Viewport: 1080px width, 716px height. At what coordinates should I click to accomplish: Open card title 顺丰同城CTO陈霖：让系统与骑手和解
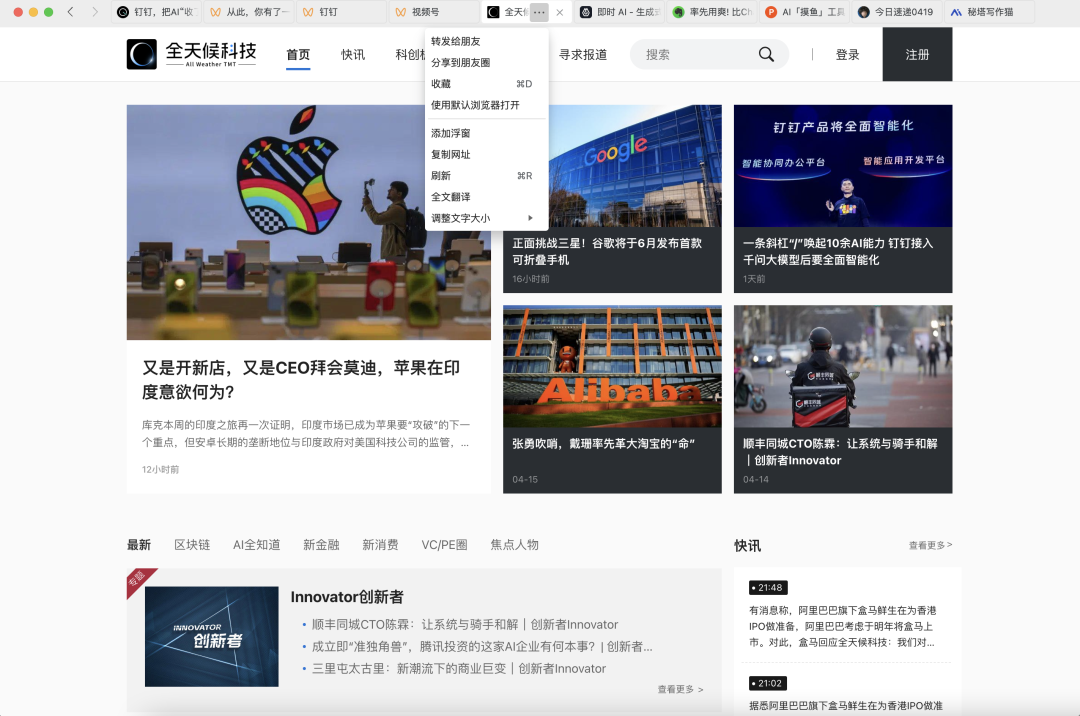pyautogui.click(x=840, y=452)
